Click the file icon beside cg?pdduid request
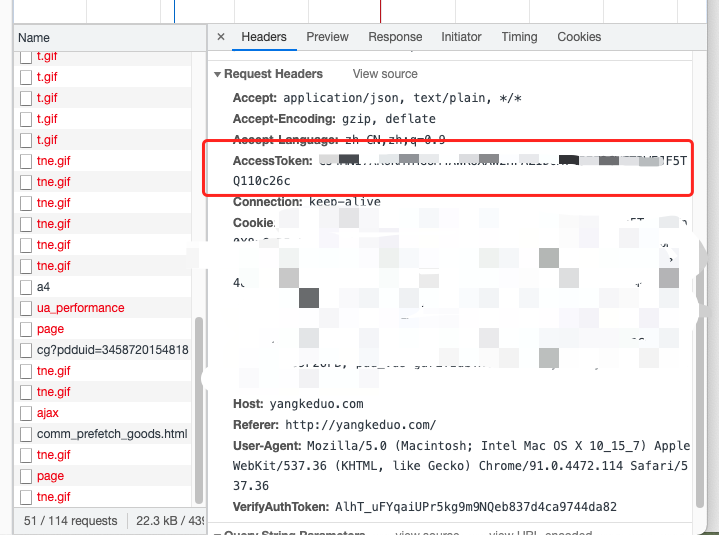The width and height of the screenshot is (719, 535). [x=27, y=350]
